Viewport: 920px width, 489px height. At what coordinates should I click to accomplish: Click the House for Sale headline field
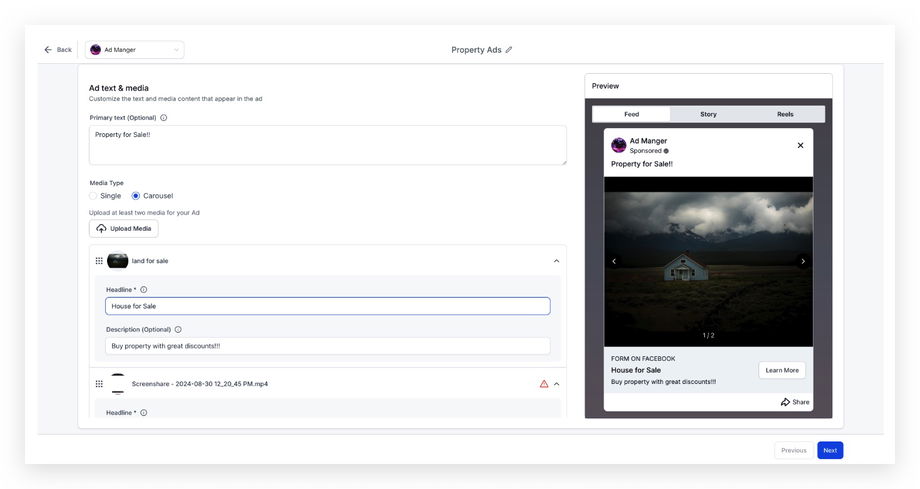click(327, 306)
